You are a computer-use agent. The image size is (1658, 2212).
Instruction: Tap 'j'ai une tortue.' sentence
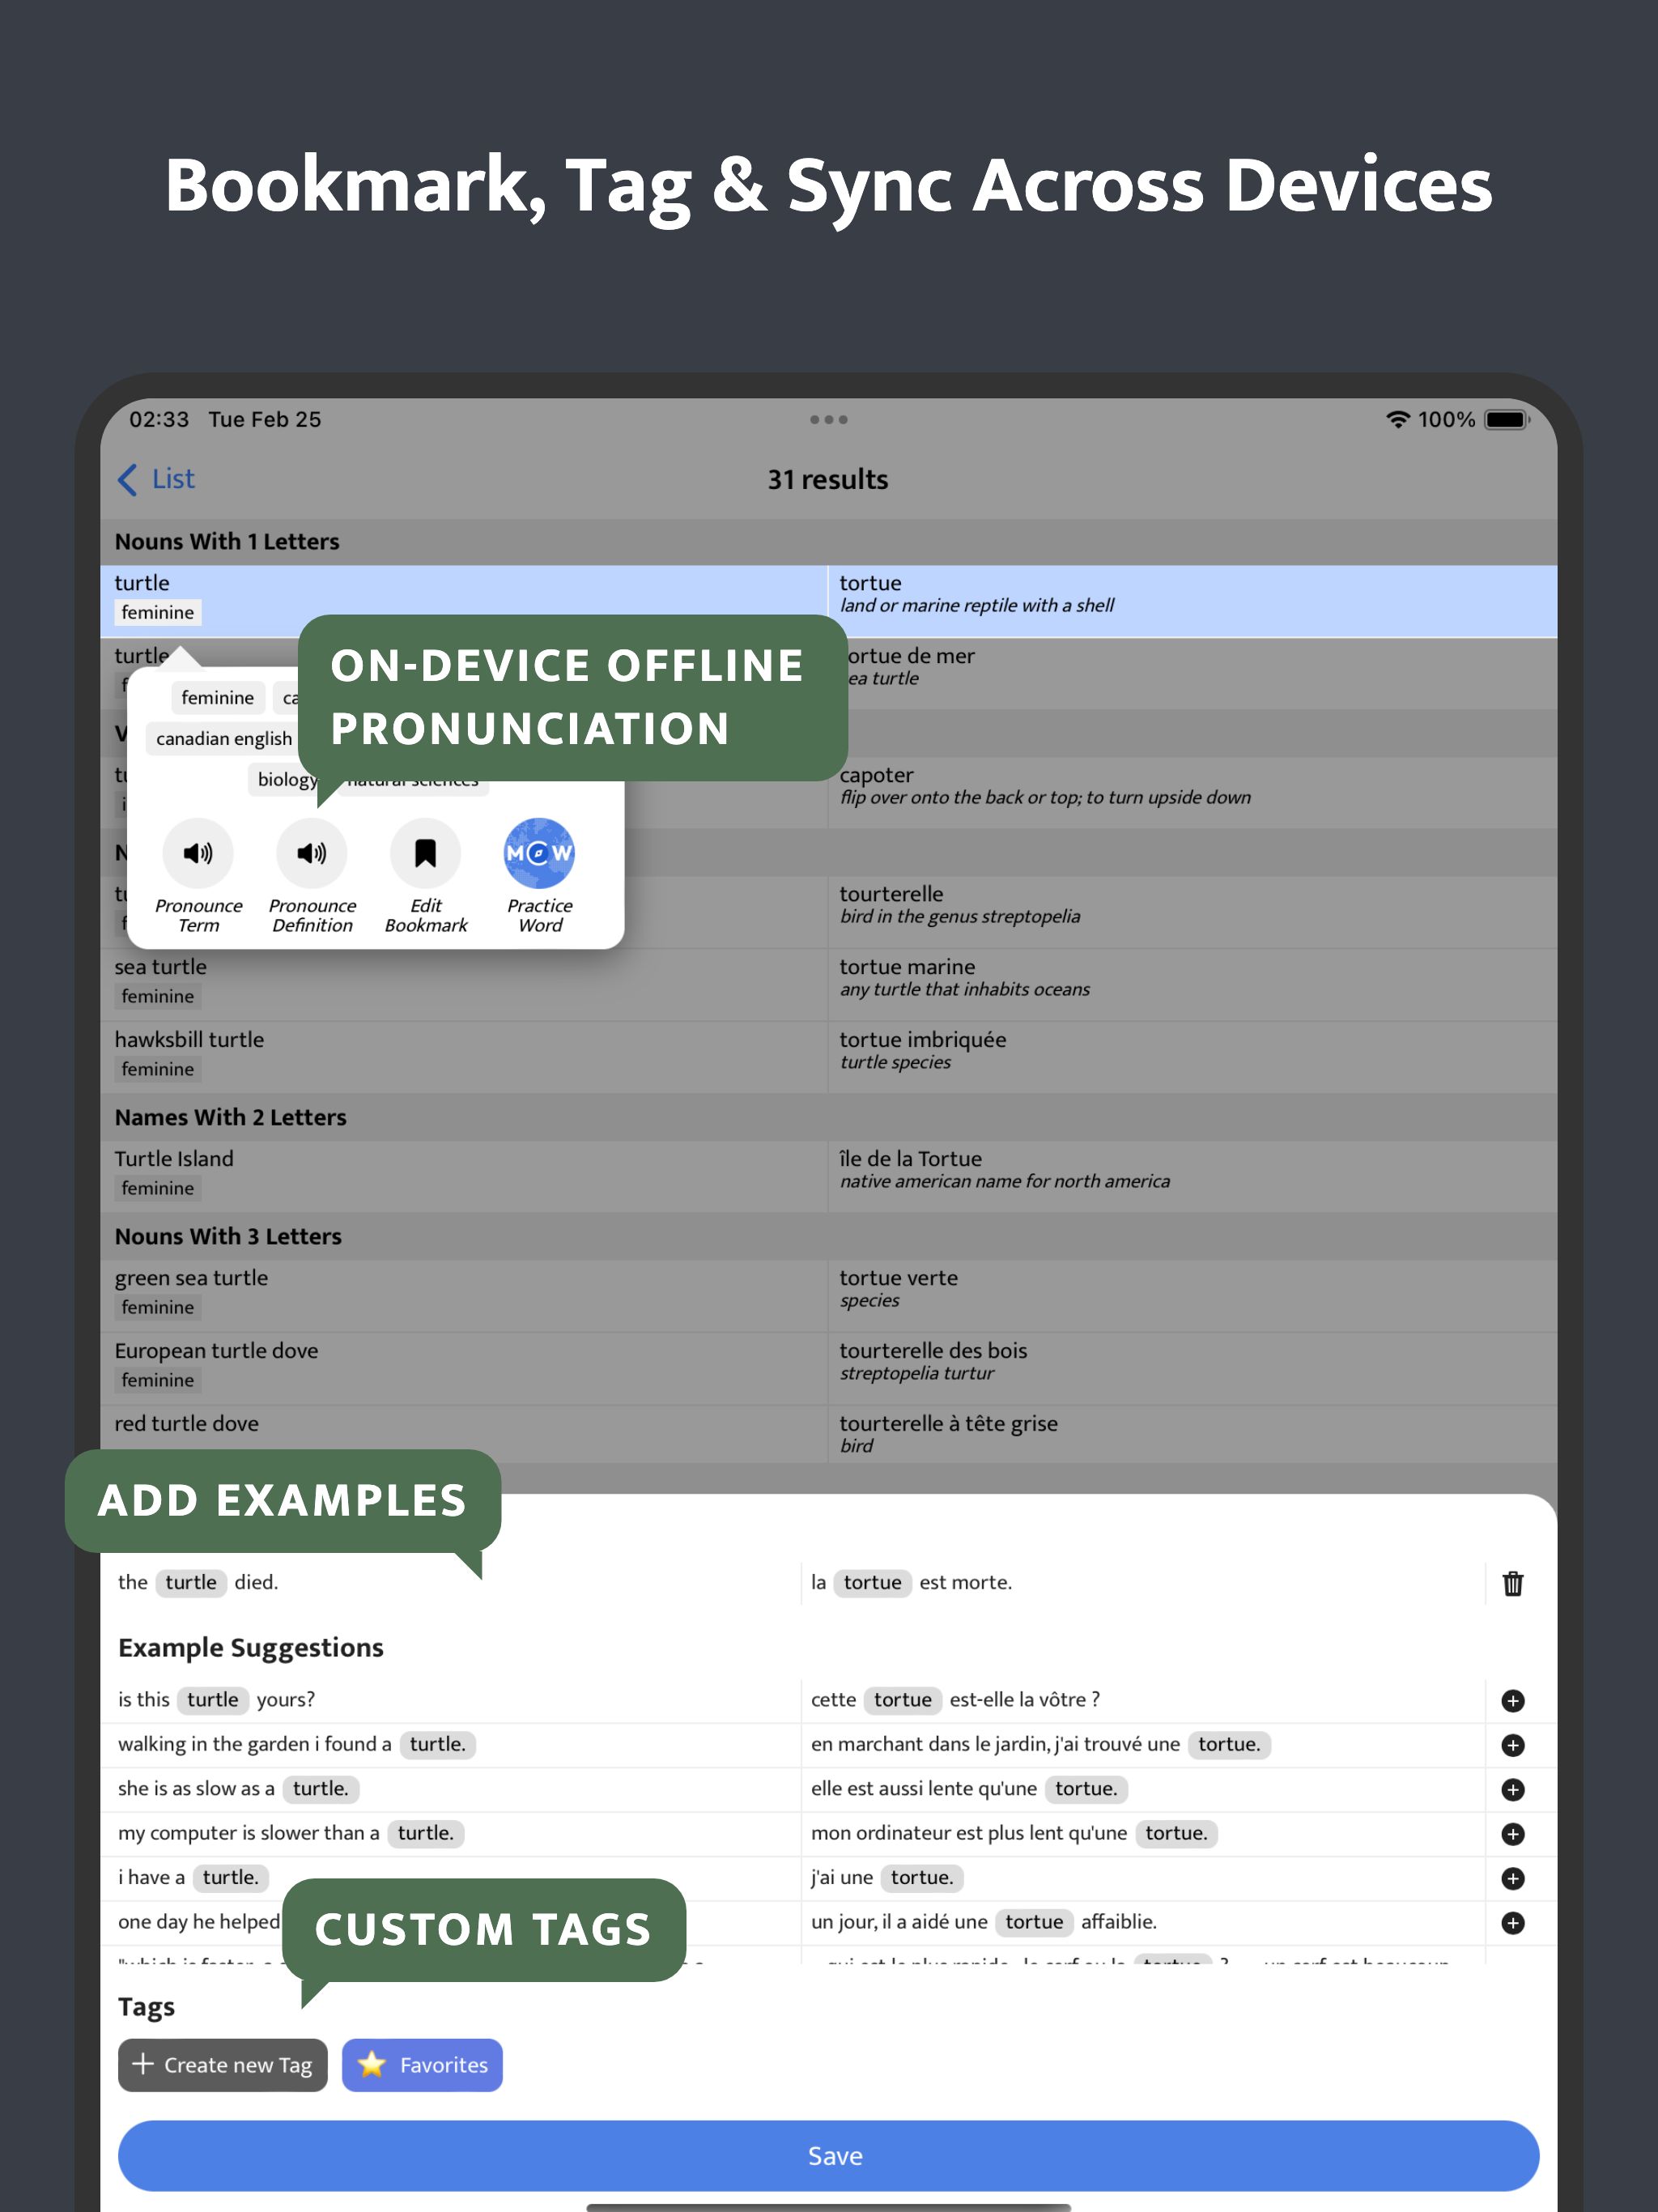[x=887, y=1878]
